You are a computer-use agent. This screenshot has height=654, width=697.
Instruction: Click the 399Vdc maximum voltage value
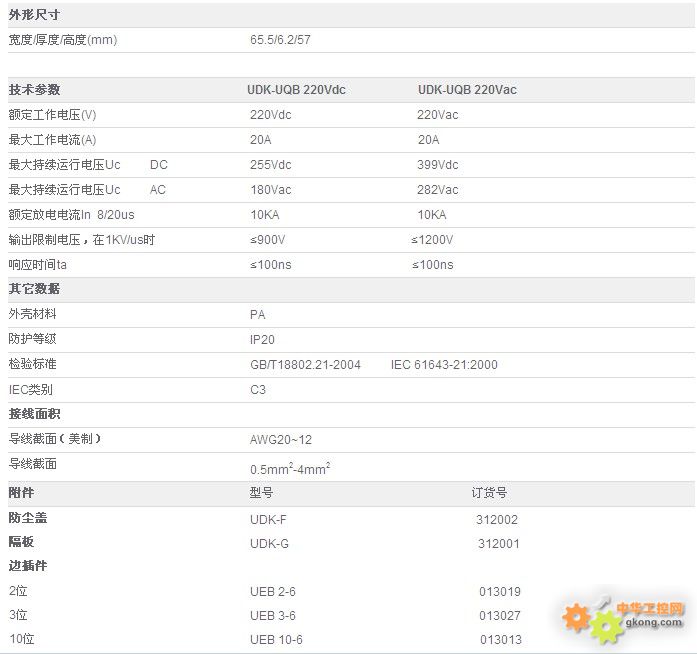438,165
